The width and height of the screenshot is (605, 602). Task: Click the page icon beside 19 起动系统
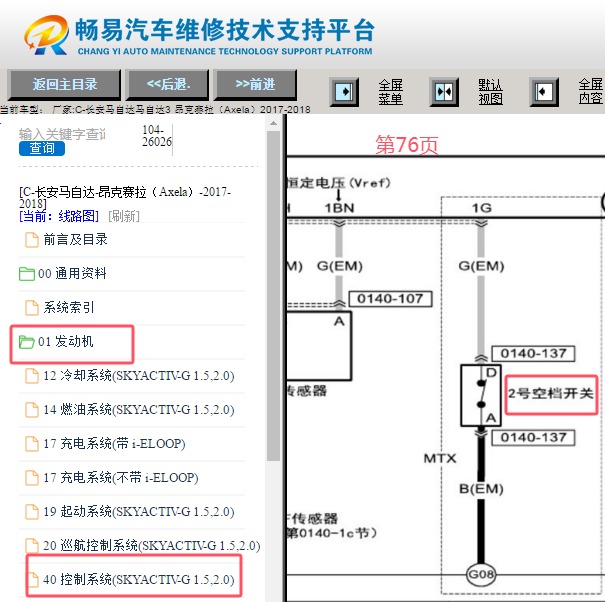(32, 511)
